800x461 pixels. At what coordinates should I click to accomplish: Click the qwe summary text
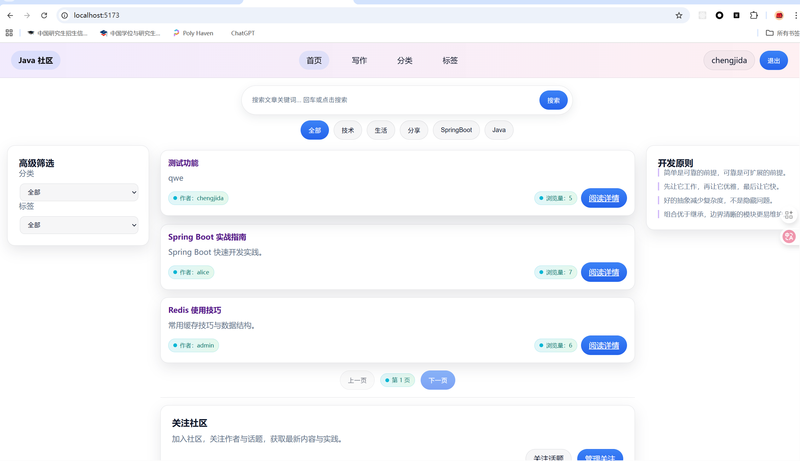pyautogui.click(x=176, y=178)
